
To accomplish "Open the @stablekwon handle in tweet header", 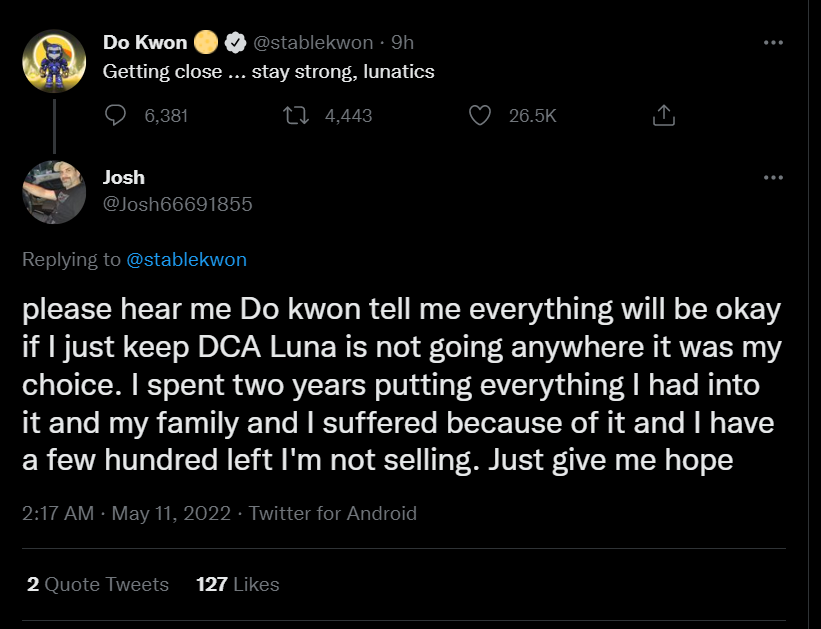I will (x=313, y=43).
